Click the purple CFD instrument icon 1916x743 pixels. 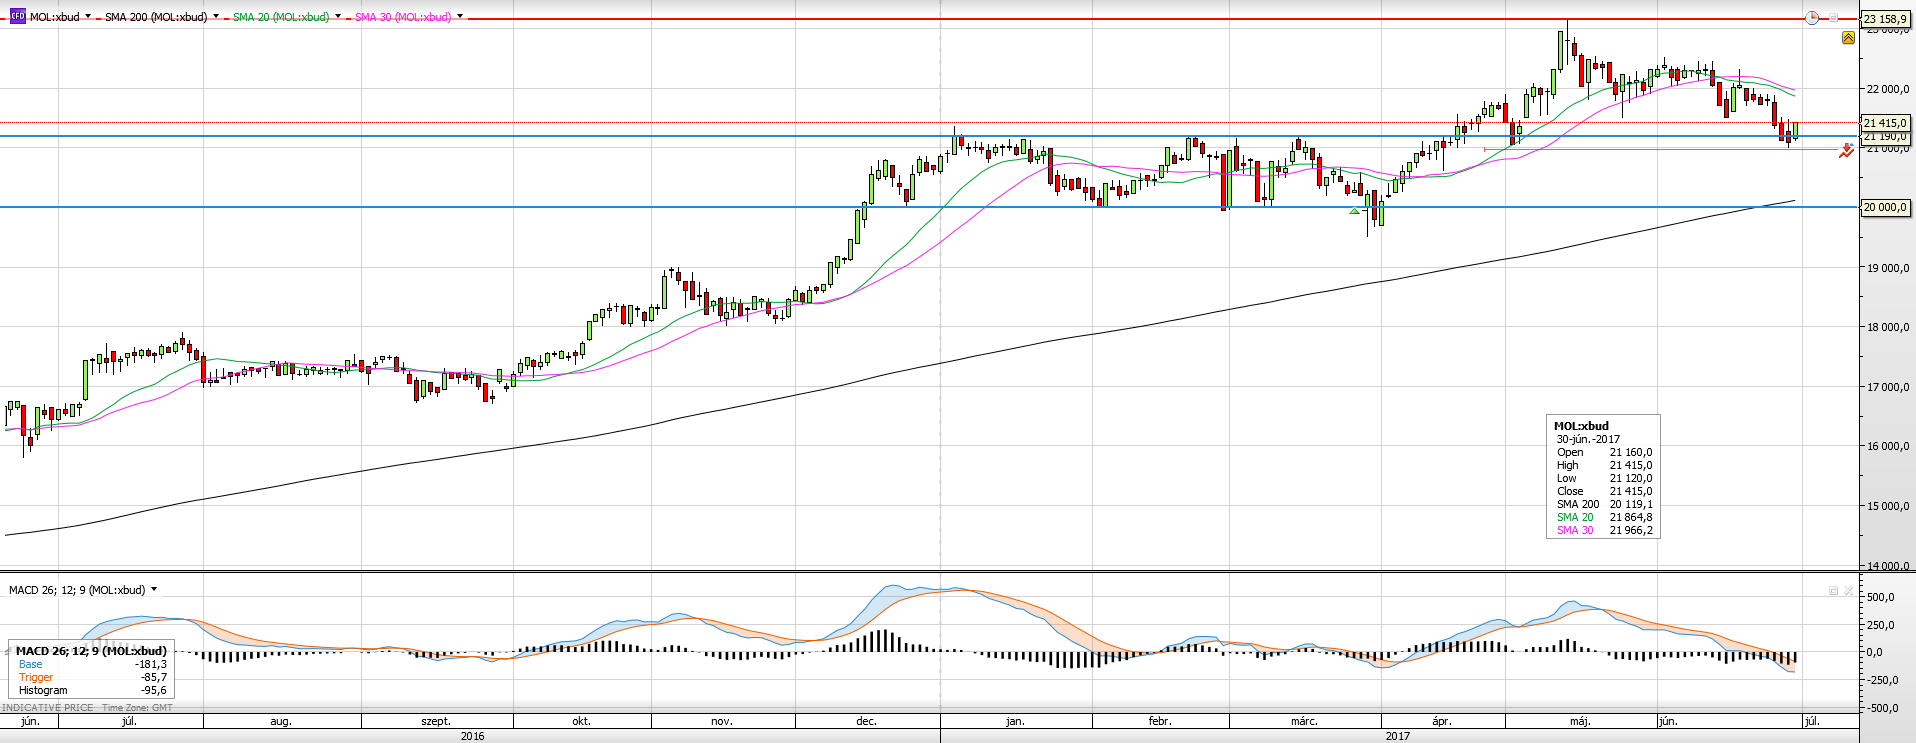click(x=17, y=16)
